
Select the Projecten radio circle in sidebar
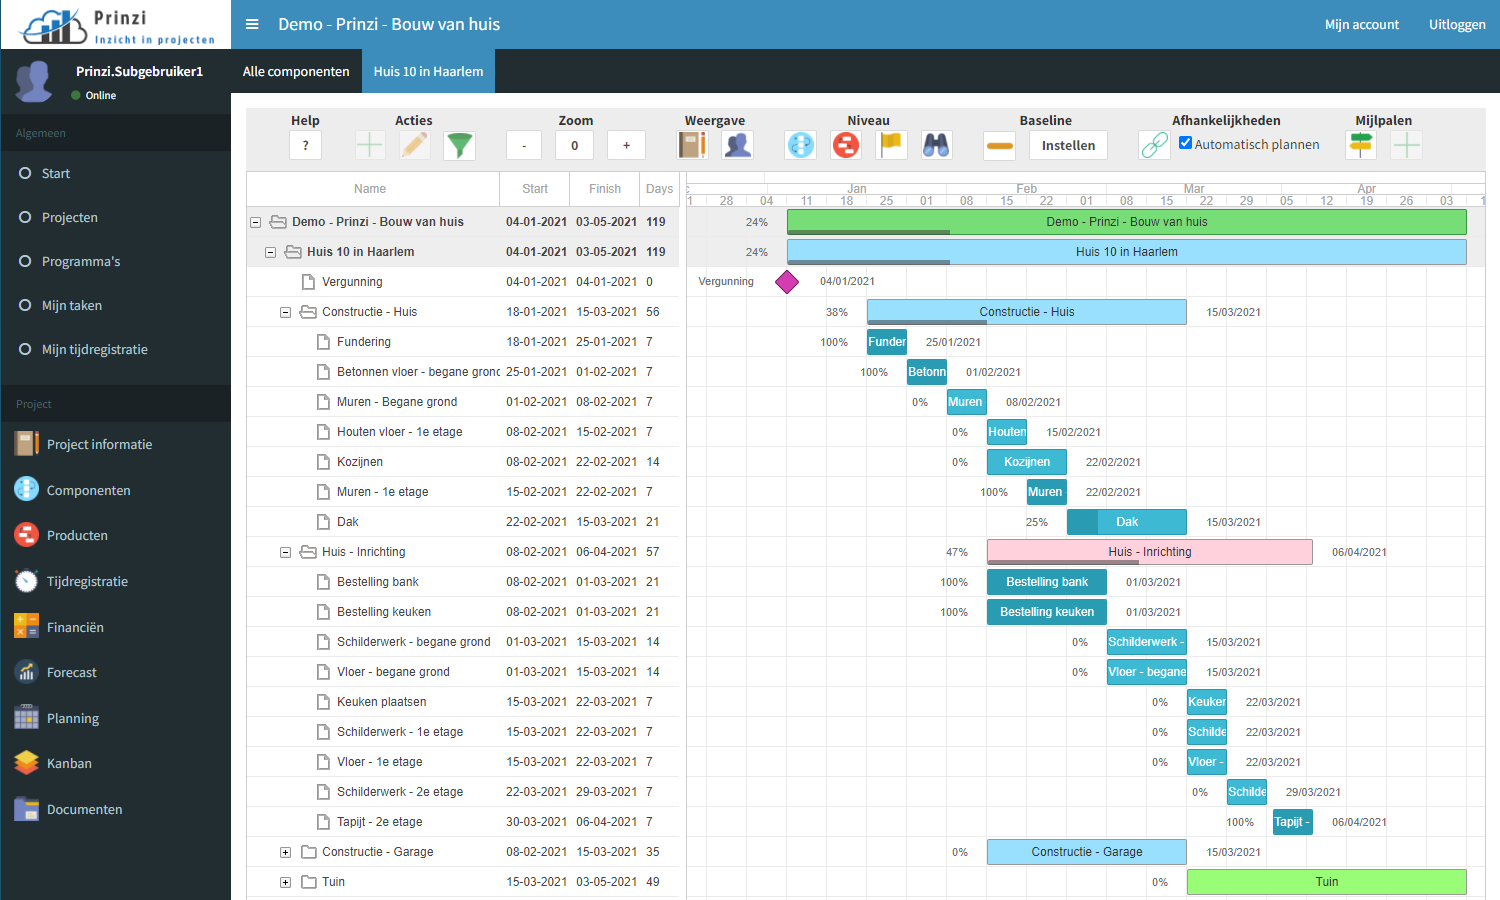[x=25, y=217]
